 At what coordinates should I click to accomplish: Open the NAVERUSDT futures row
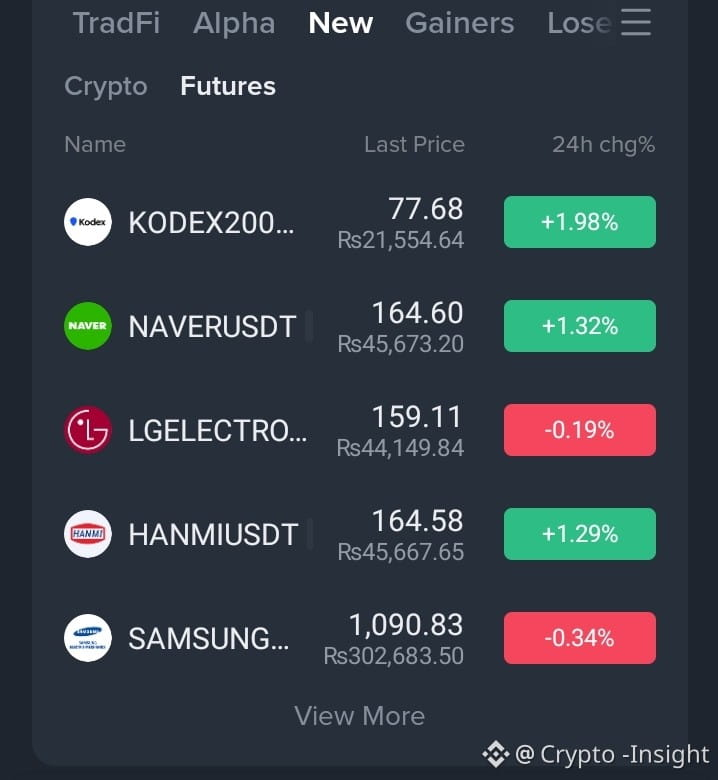click(359, 326)
